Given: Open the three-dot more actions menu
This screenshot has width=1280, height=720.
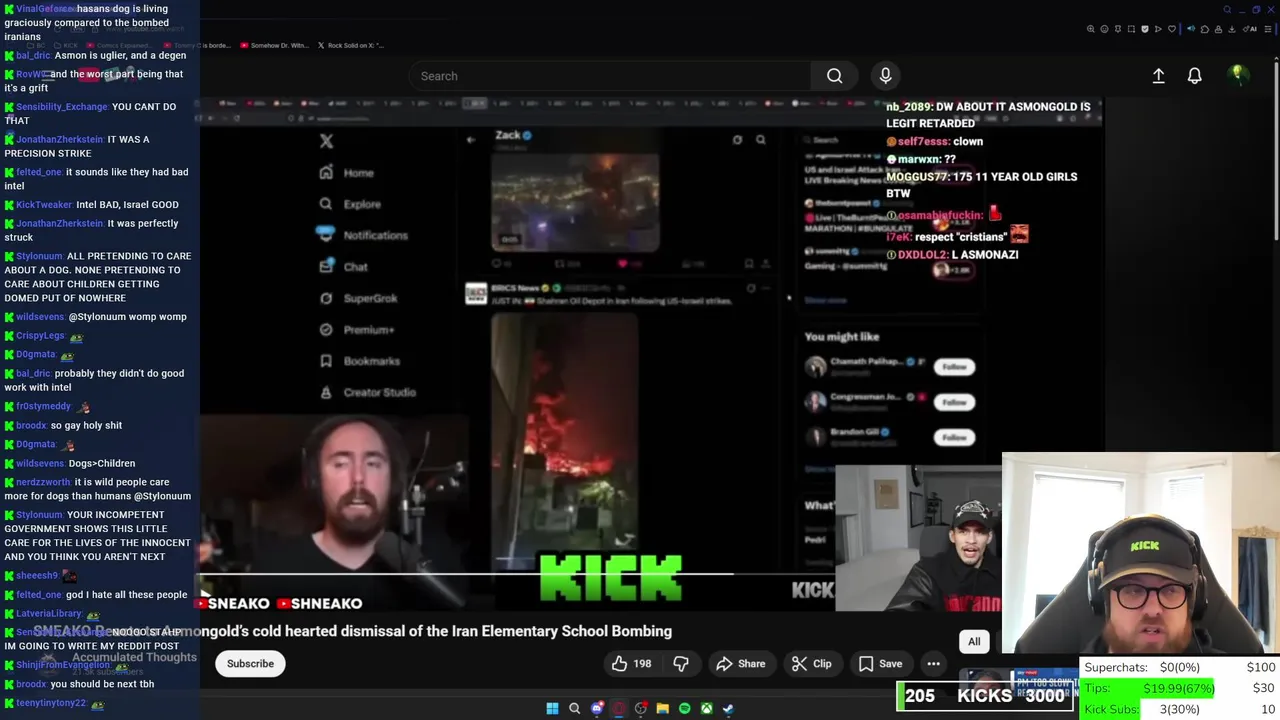Looking at the screenshot, I should coord(933,664).
